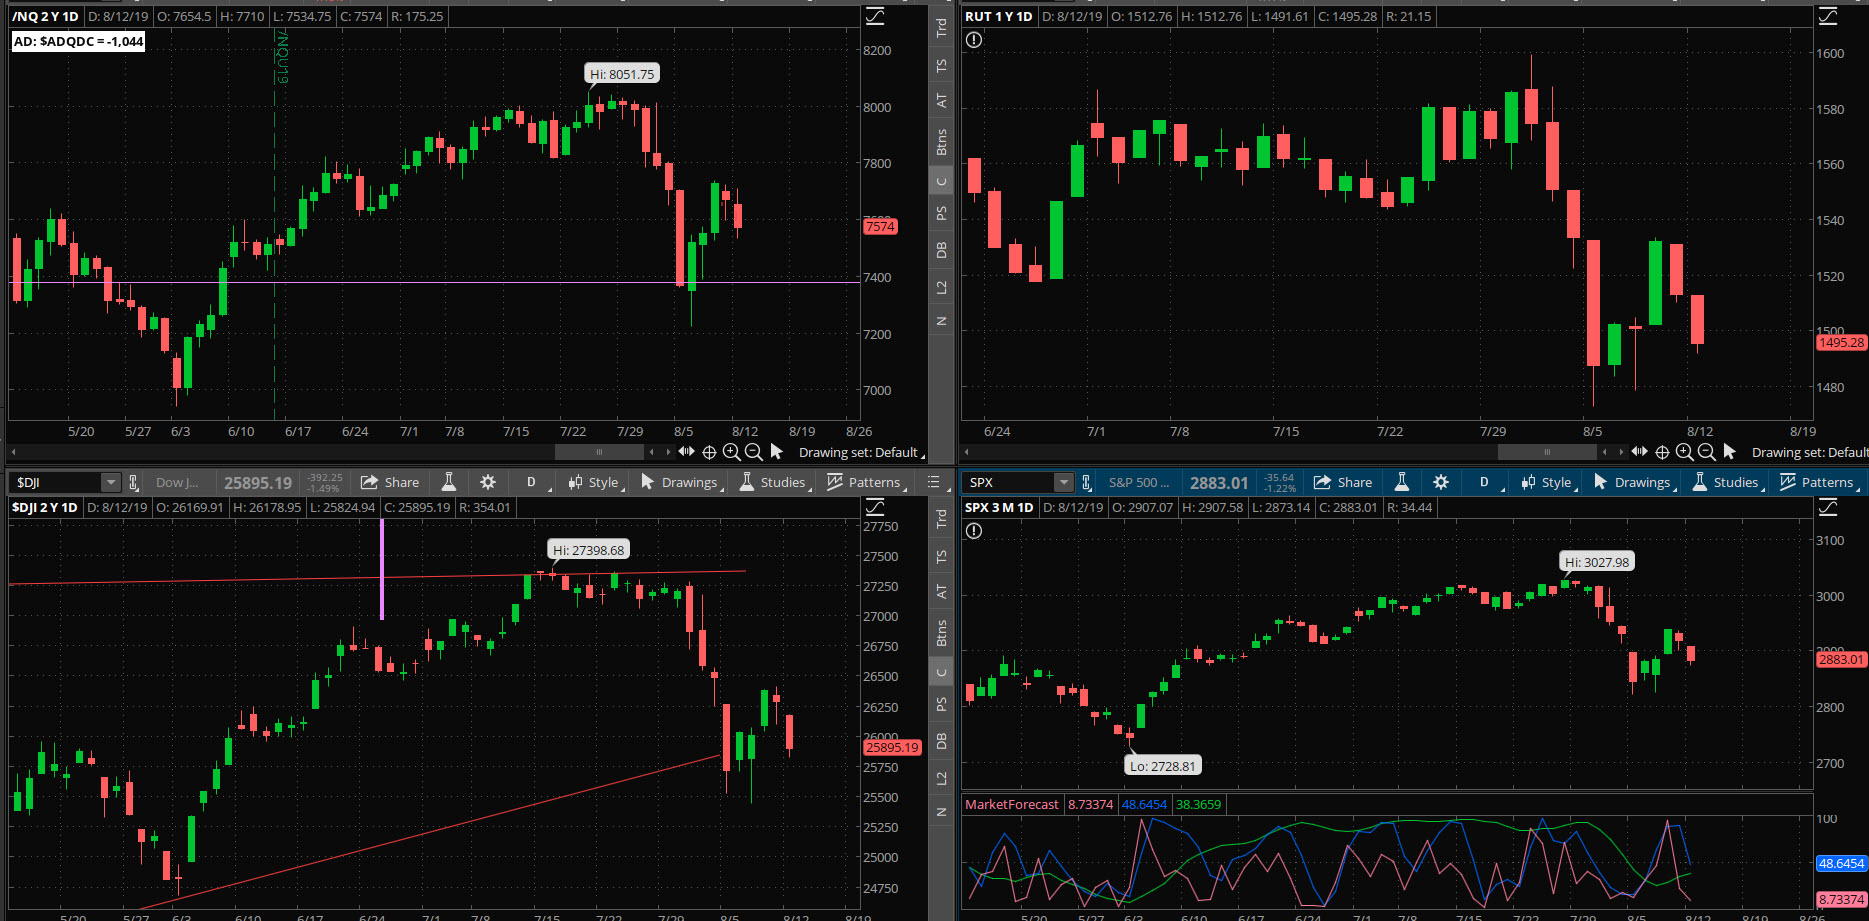Click the RUT chart horizontal scrollbar thumb
1869x921 pixels.
point(1547,452)
